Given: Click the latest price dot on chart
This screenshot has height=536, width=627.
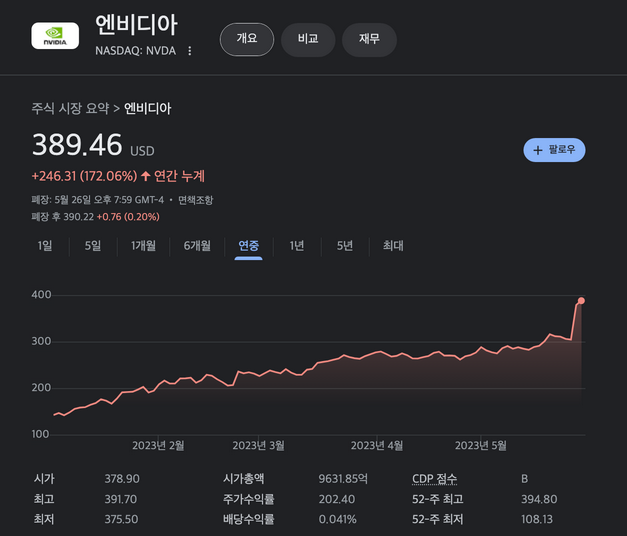Looking at the screenshot, I should 581,301.
